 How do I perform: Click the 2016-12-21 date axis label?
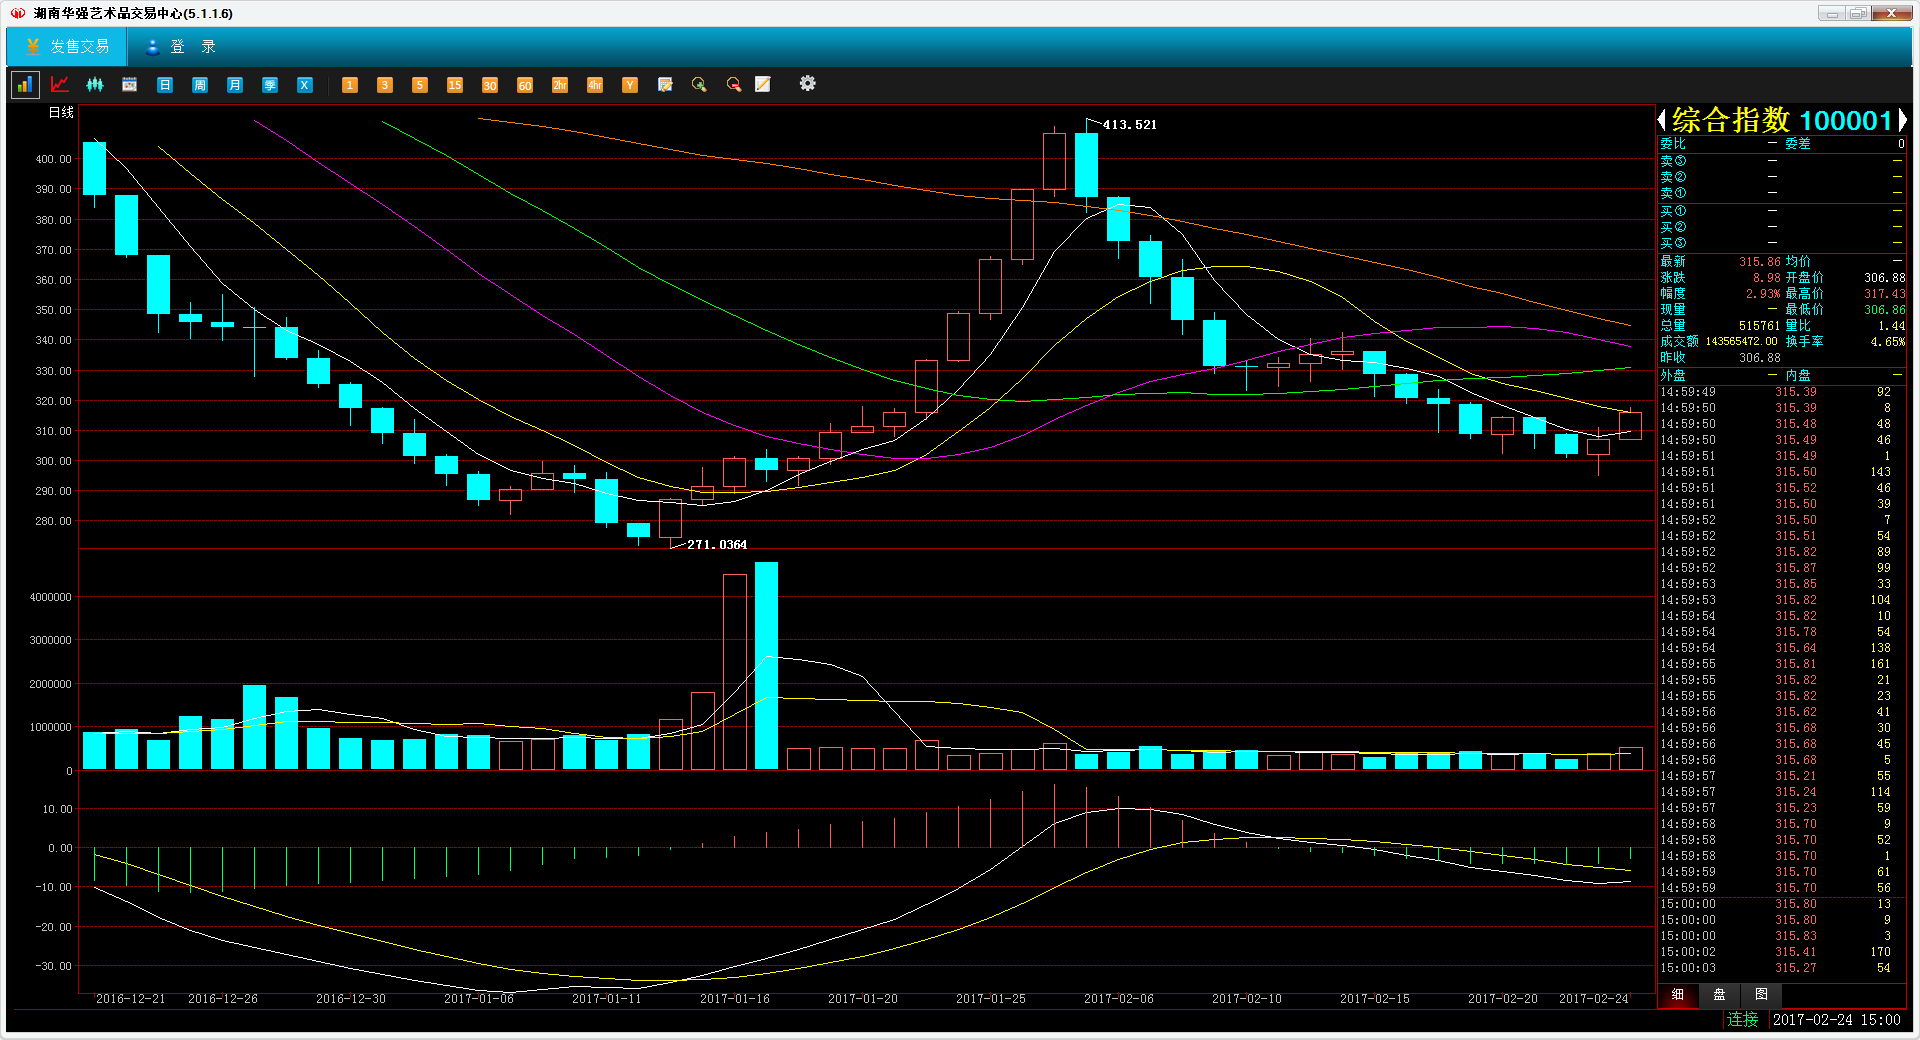pyautogui.click(x=131, y=999)
